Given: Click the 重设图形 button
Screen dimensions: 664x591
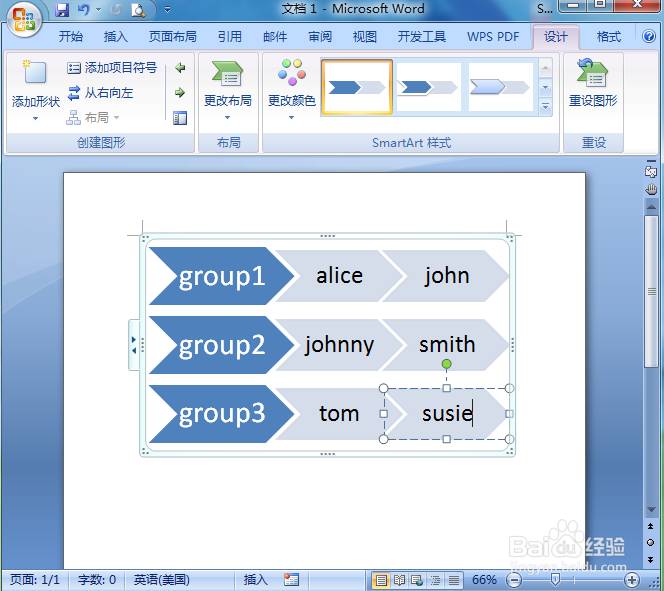Looking at the screenshot, I should [x=593, y=83].
